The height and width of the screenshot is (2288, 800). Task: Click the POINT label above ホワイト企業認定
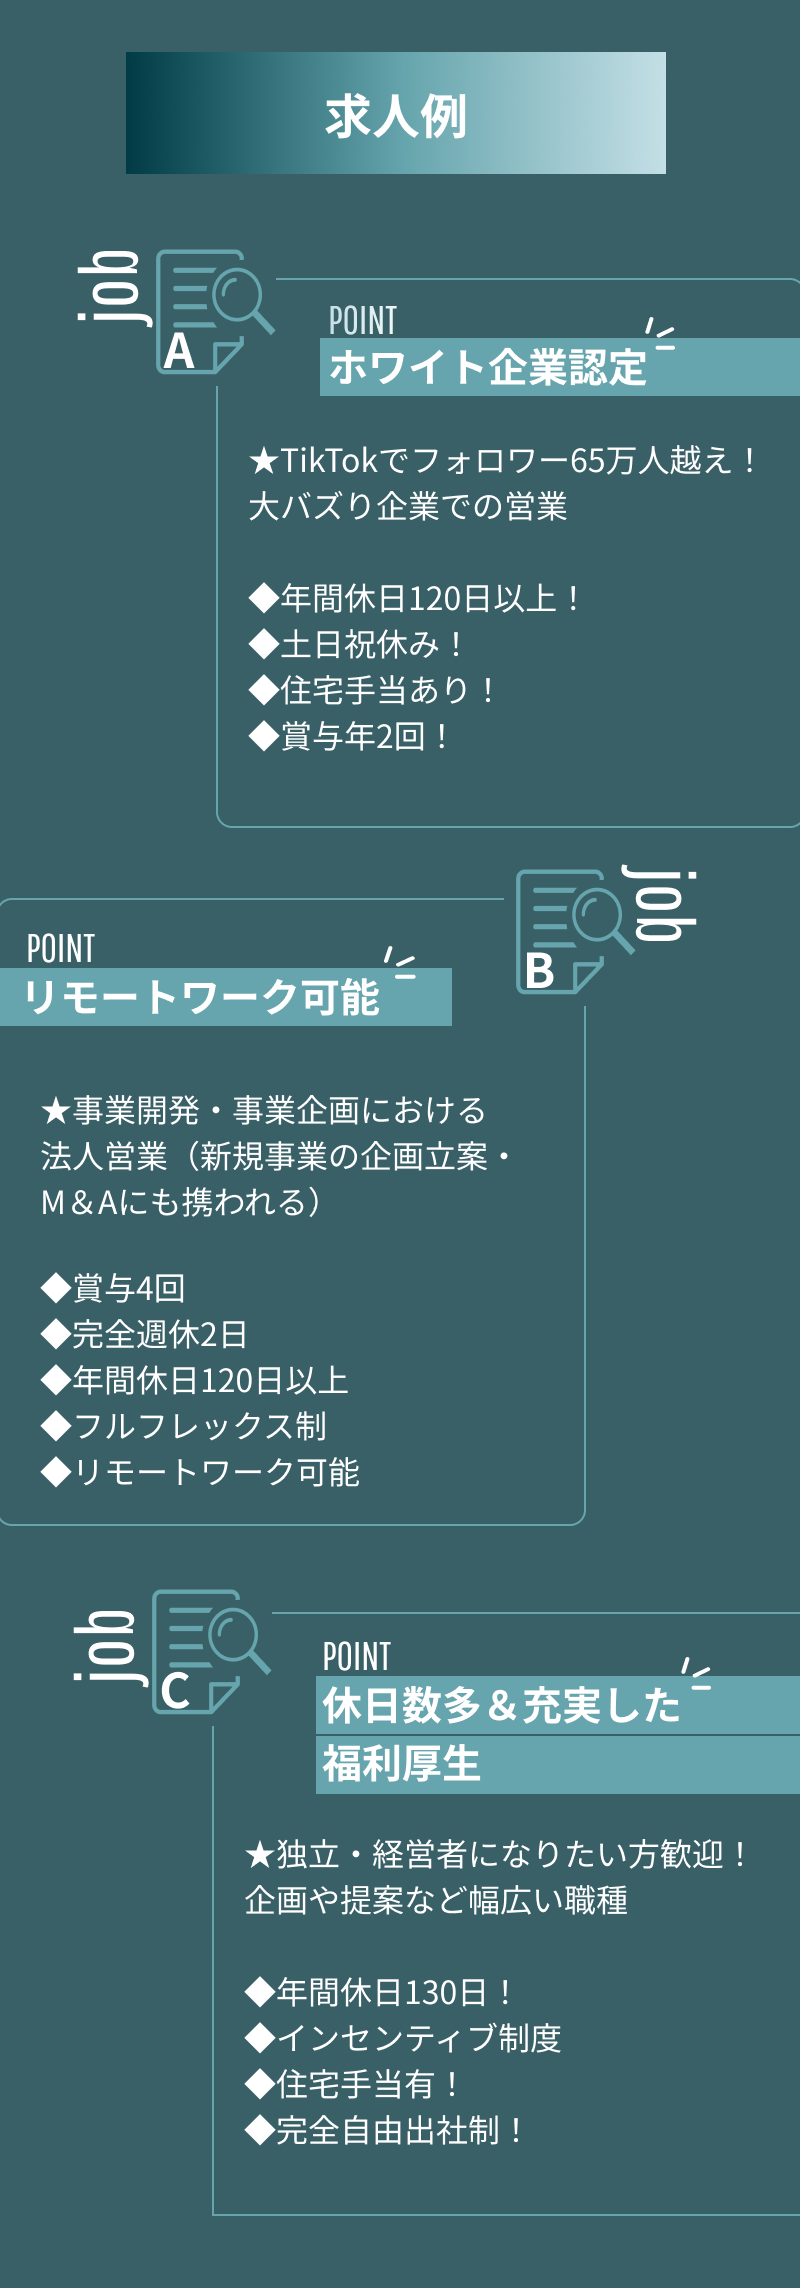point(363,321)
